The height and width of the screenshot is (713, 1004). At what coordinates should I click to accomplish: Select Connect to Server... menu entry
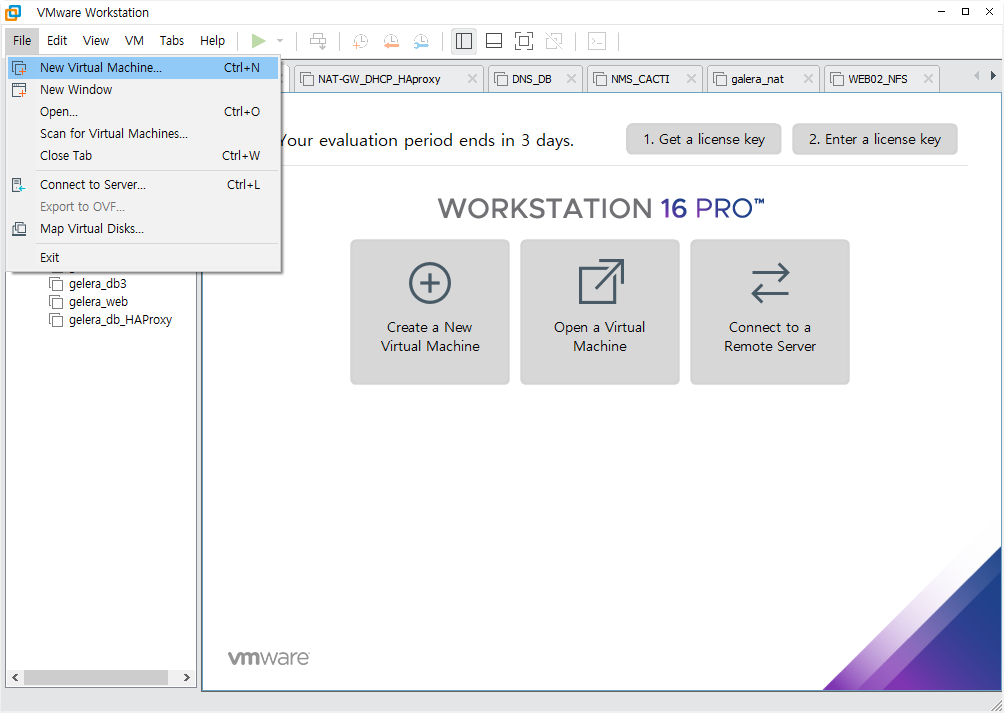point(143,185)
